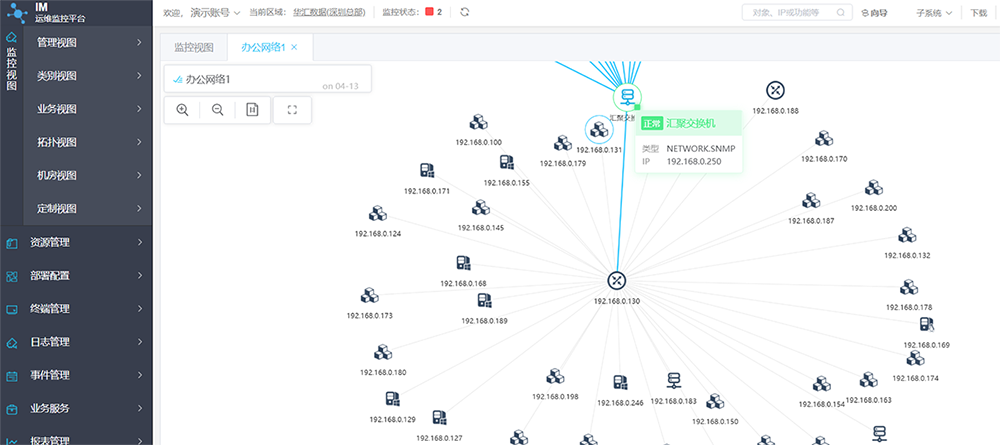Select router node 192.168.0.188

(x=776, y=91)
